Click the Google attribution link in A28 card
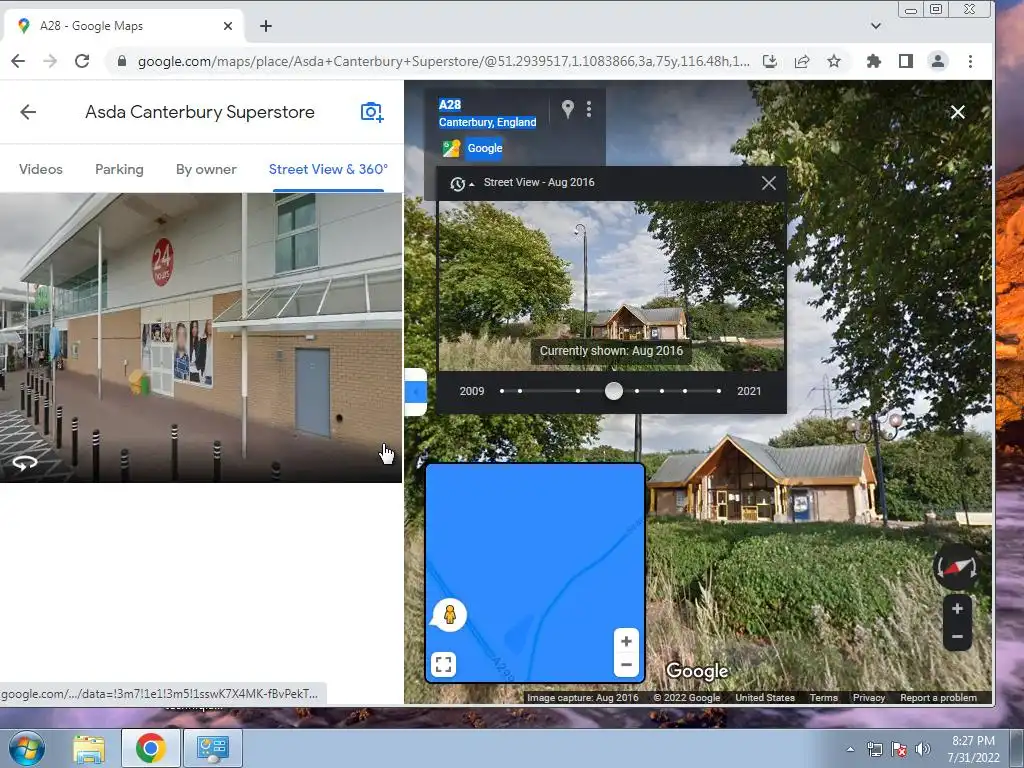Viewport: 1024px width, 768px height. coord(485,148)
